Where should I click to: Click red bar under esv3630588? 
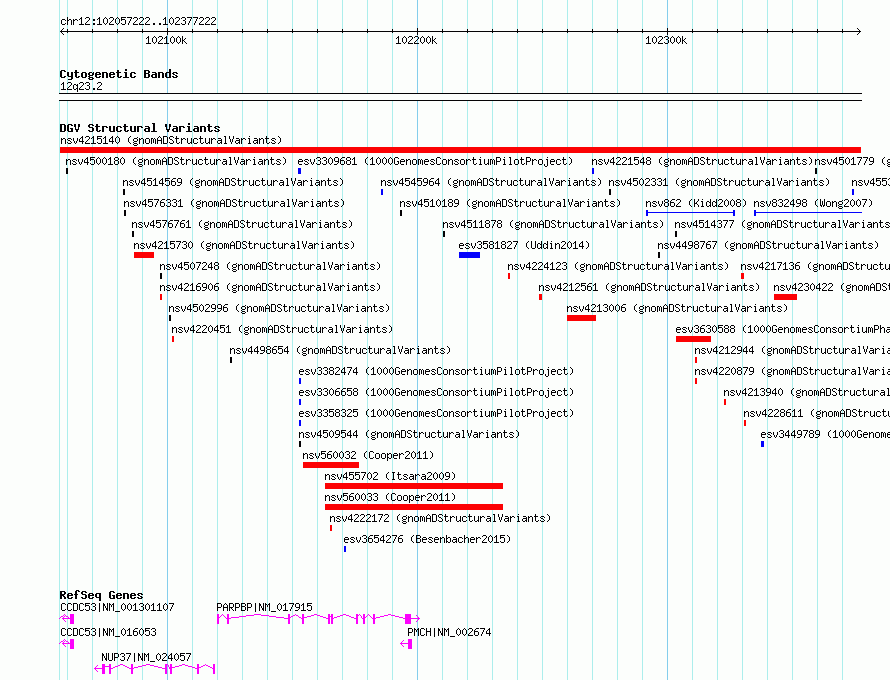tap(694, 339)
